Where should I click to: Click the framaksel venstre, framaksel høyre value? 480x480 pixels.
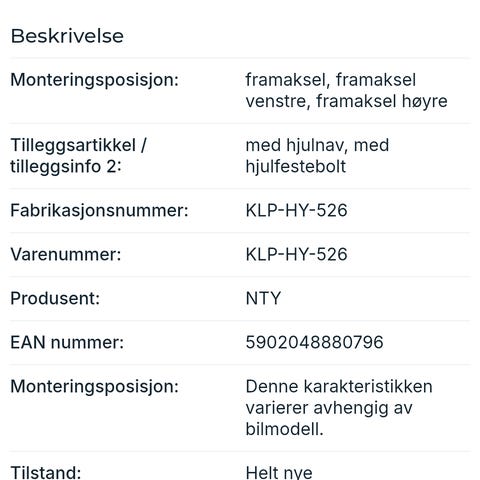pos(346,90)
